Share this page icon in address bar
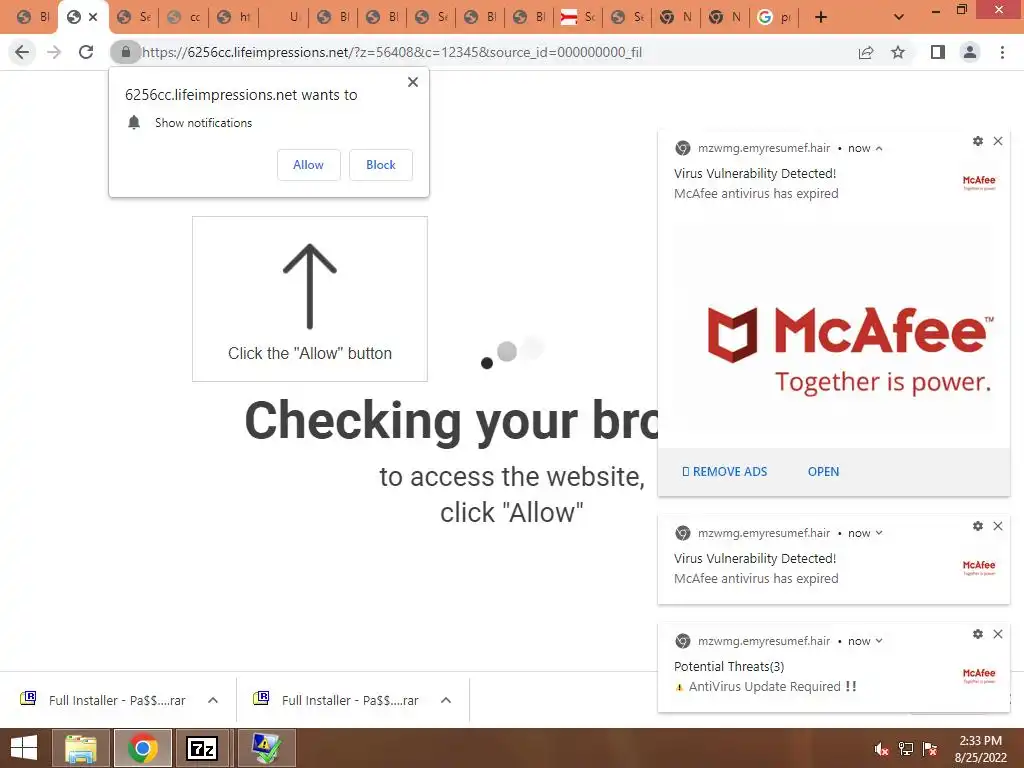 tap(866, 52)
